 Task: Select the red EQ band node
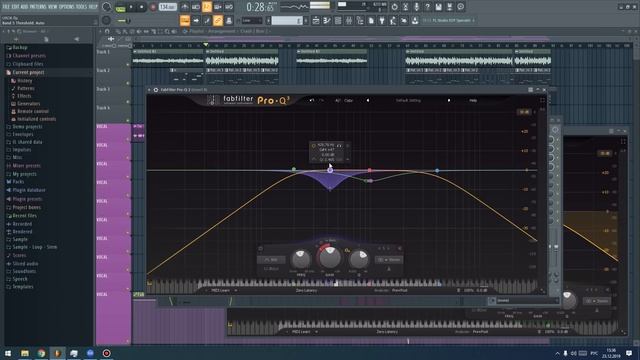369,170
